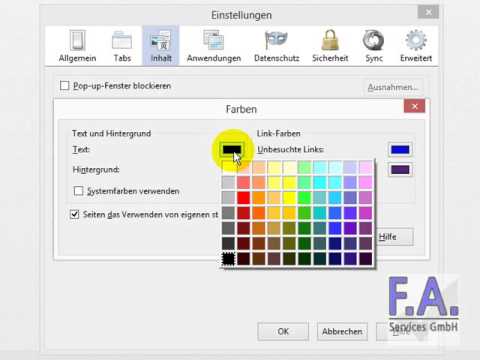The image size is (480, 360).
Task: Choose the bright green swatch in the palette
Action: (x=304, y=198)
